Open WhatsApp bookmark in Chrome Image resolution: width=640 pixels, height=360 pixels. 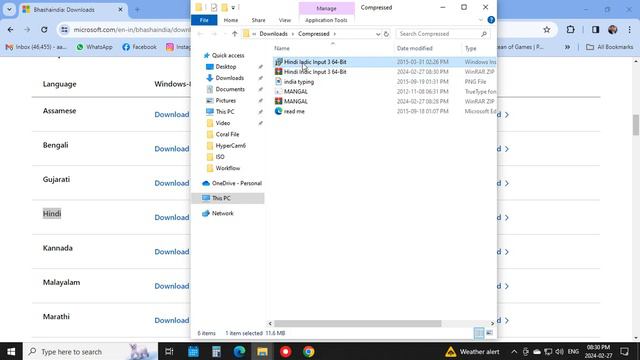[x=94, y=47]
